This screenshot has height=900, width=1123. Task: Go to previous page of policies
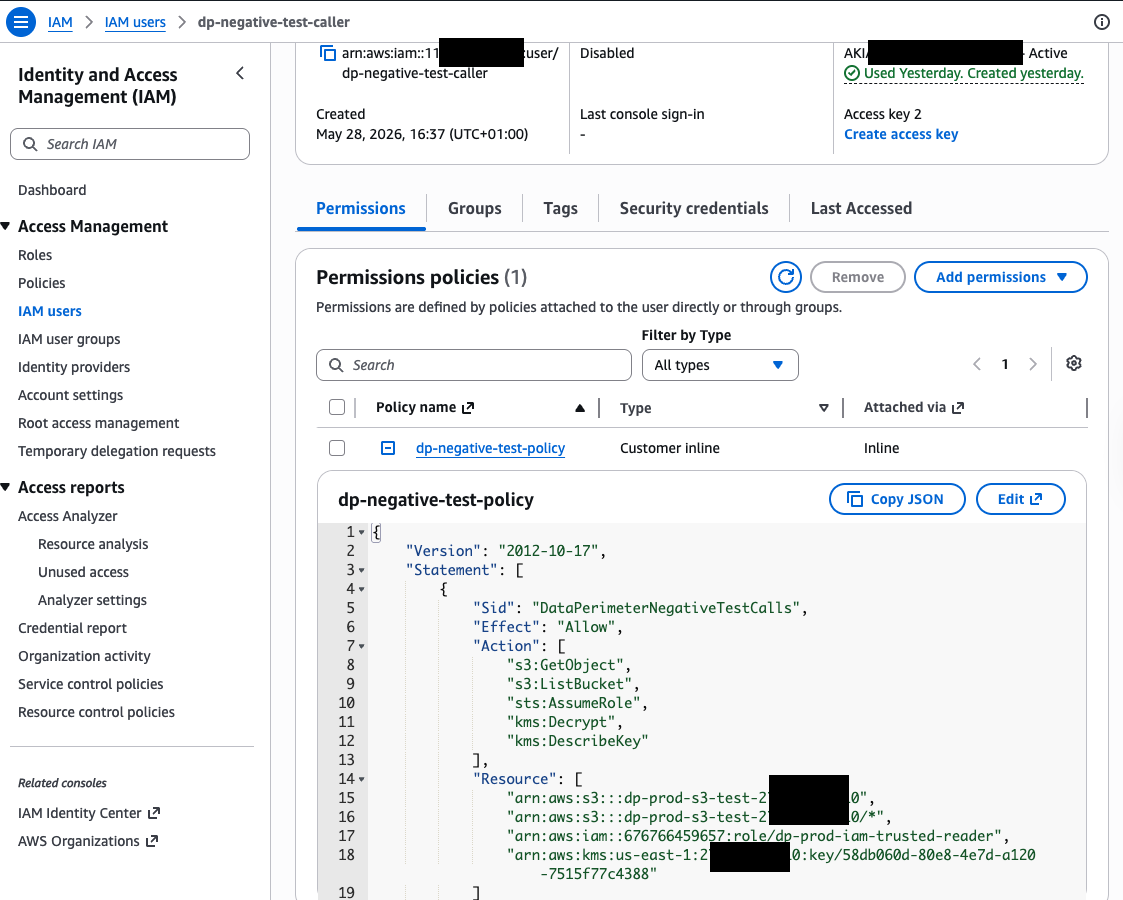click(977, 364)
